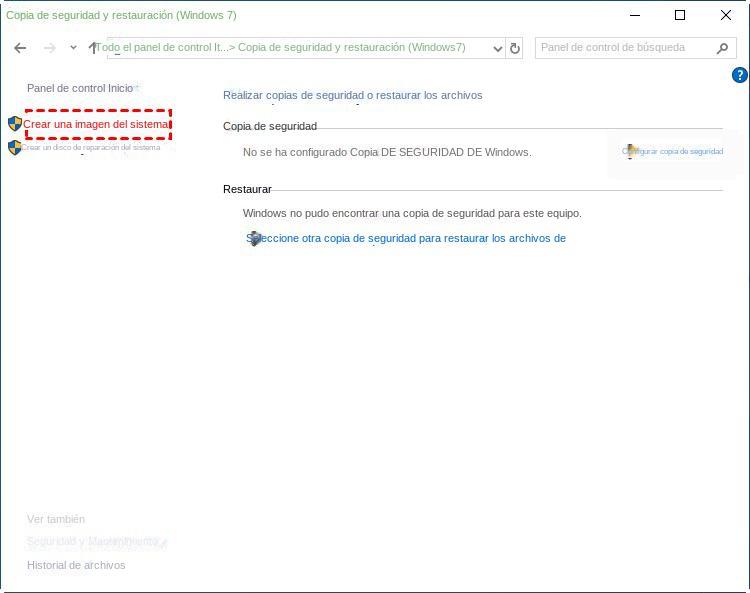Screen dimensions: 750x593
Task: Open help with the blue question mark
Action: (739, 75)
